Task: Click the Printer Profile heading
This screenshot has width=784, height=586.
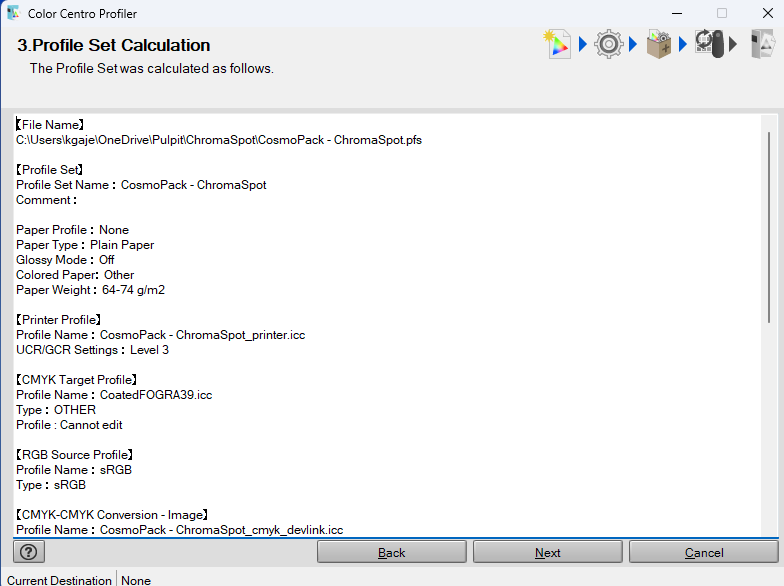Action: click(58, 320)
